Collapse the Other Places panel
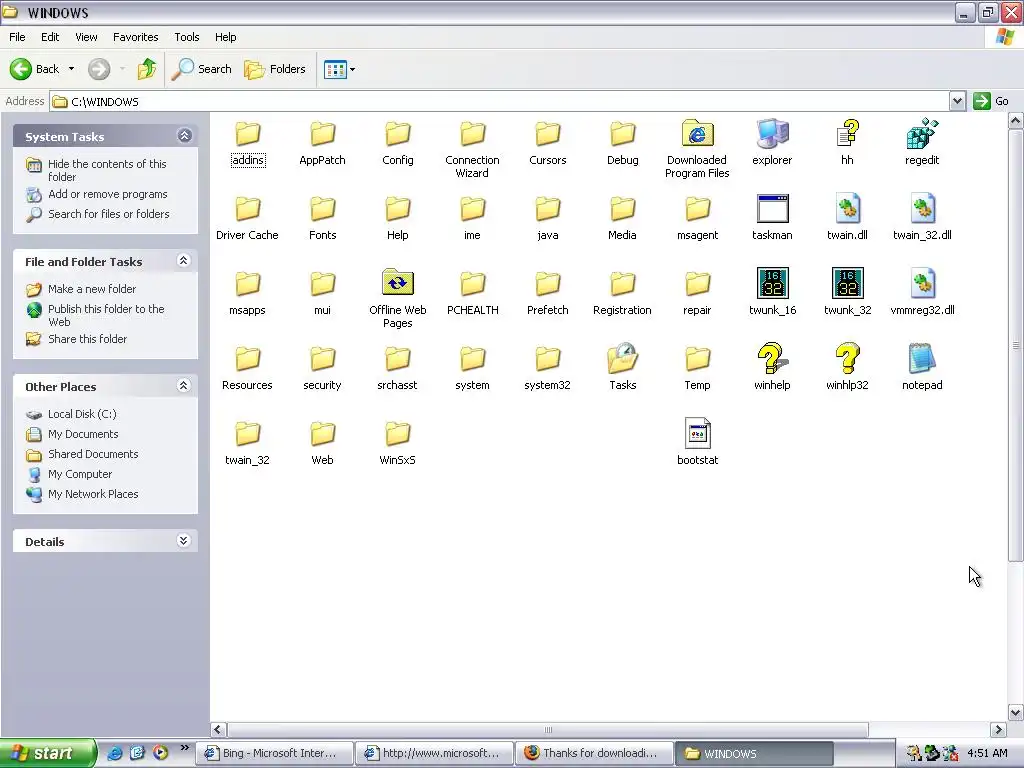1024x768 pixels. [x=184, y=386]
